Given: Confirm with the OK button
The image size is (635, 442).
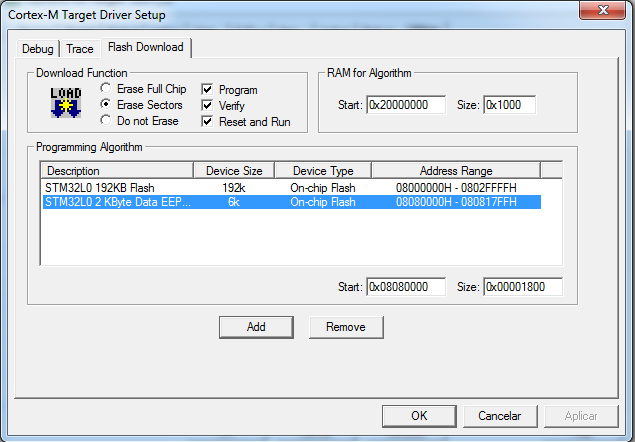Looking at the screenshot, I should [419, 416].
